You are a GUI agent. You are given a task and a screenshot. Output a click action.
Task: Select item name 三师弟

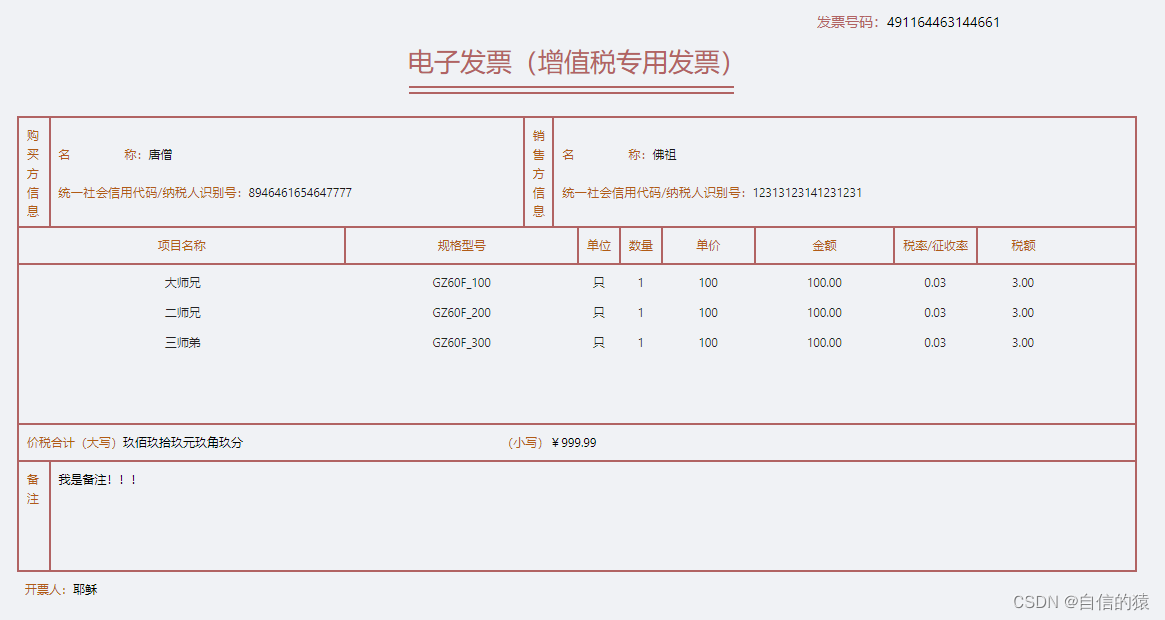click(x=182, y=343)
